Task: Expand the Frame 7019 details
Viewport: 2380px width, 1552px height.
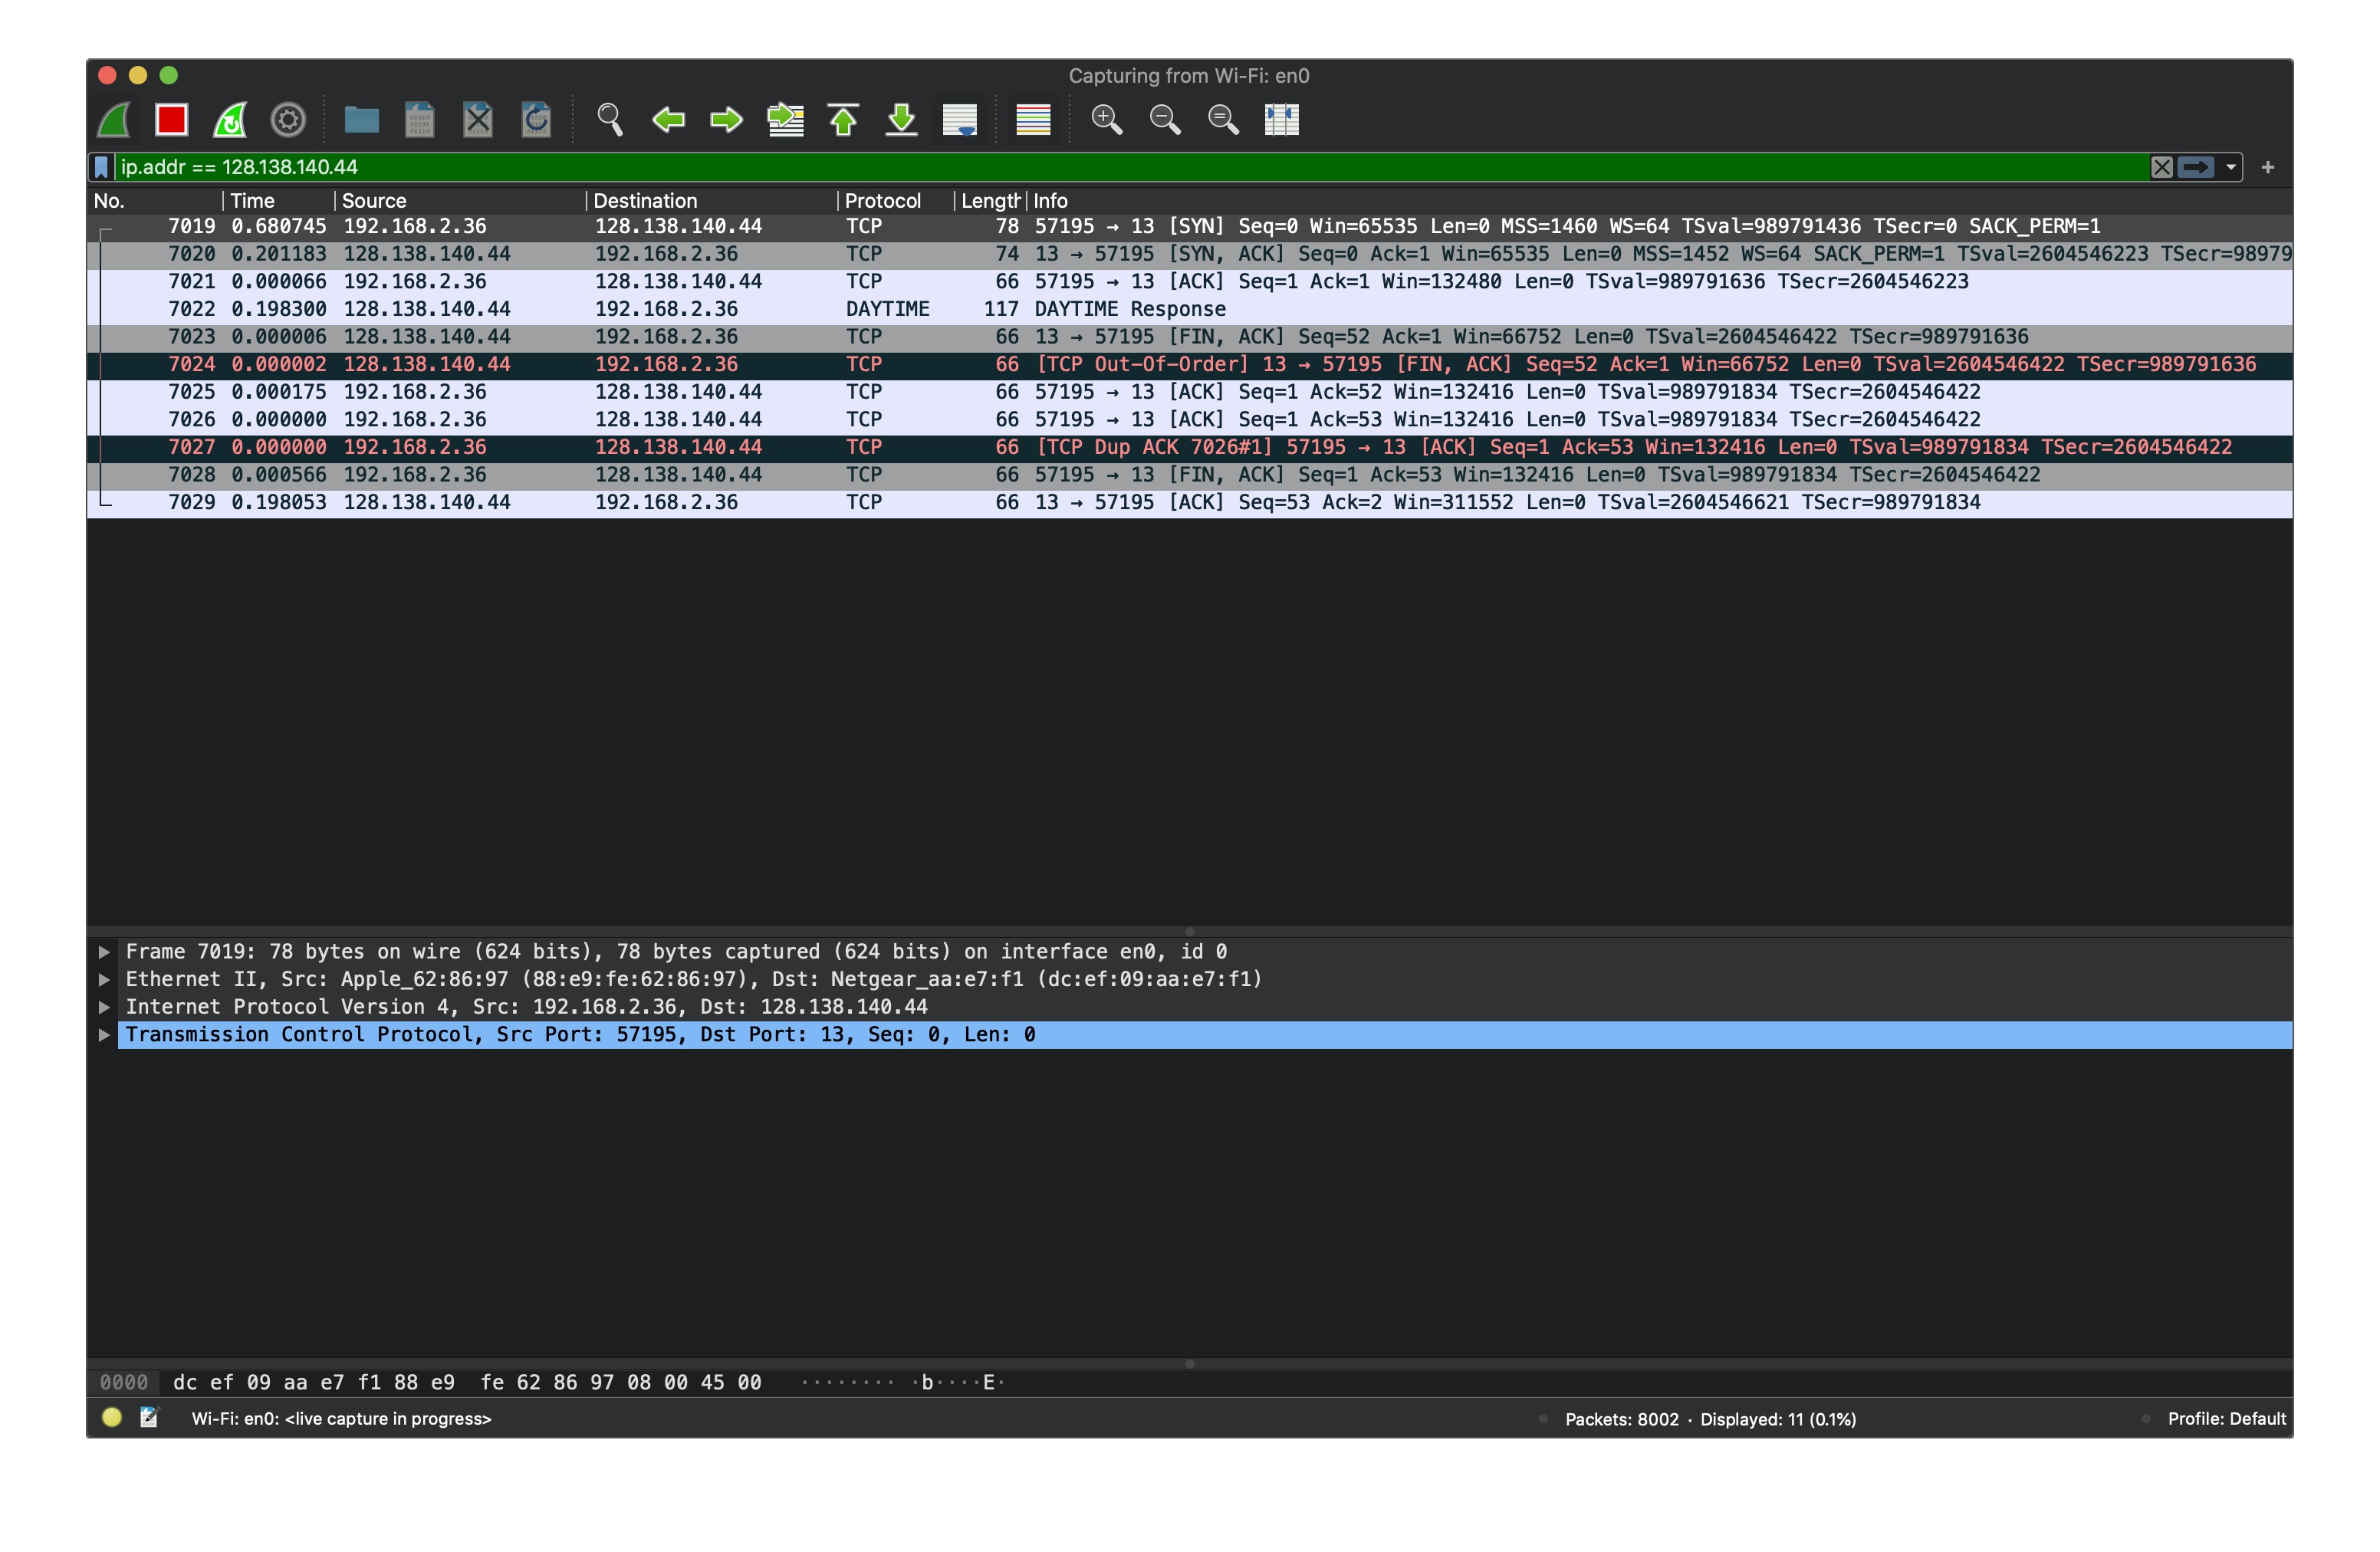Action: pos(103,951)
